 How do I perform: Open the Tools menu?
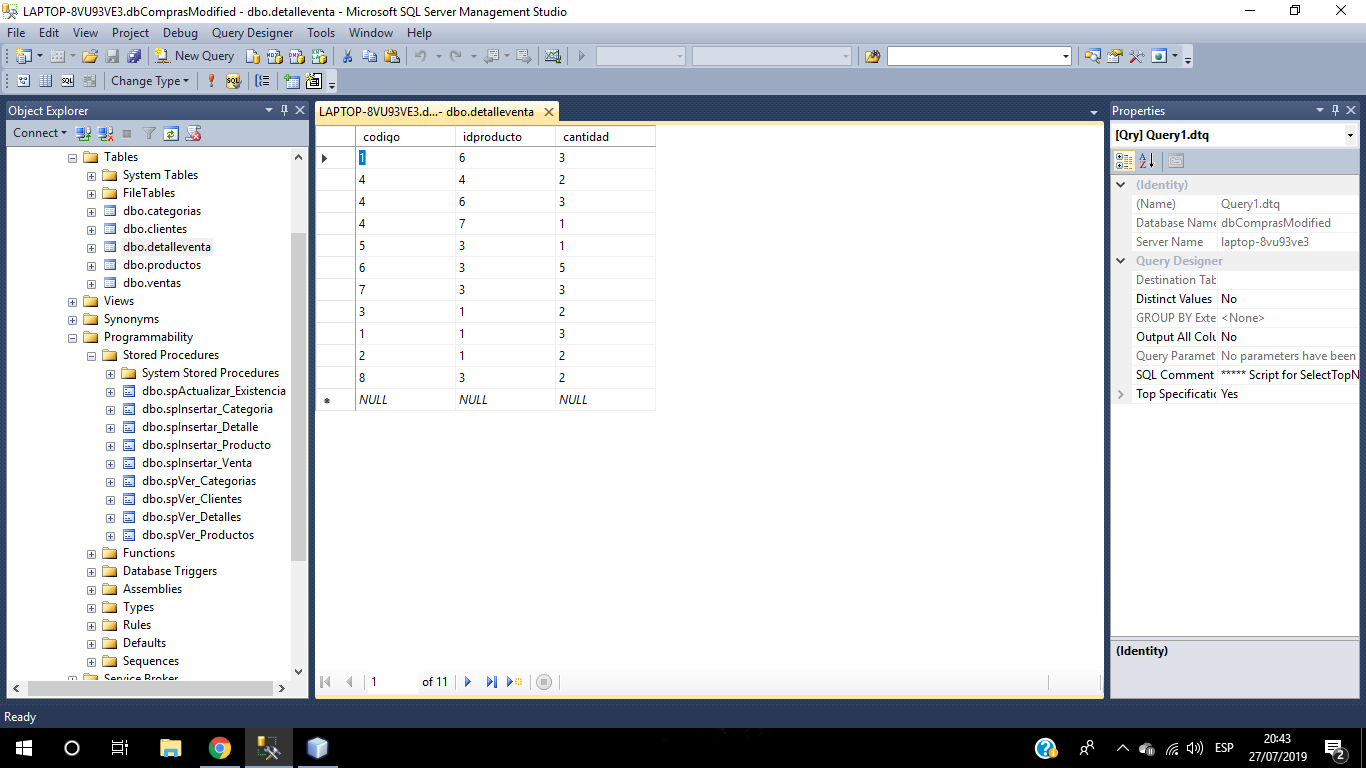click(x=321, y=33)
